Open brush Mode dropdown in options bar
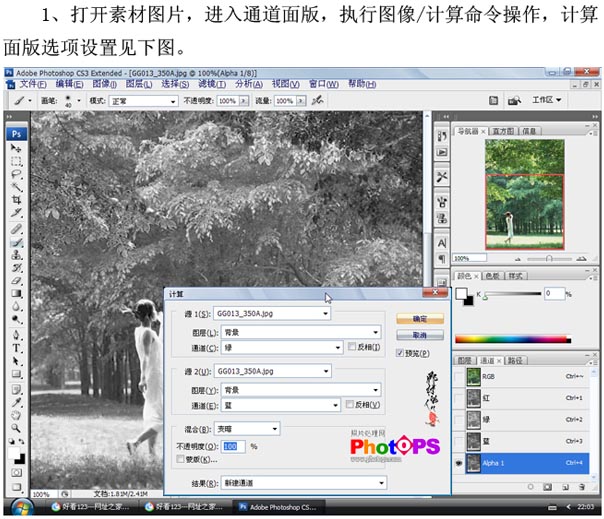The height and width of the screenshot is (519, 604). [143, 101]
